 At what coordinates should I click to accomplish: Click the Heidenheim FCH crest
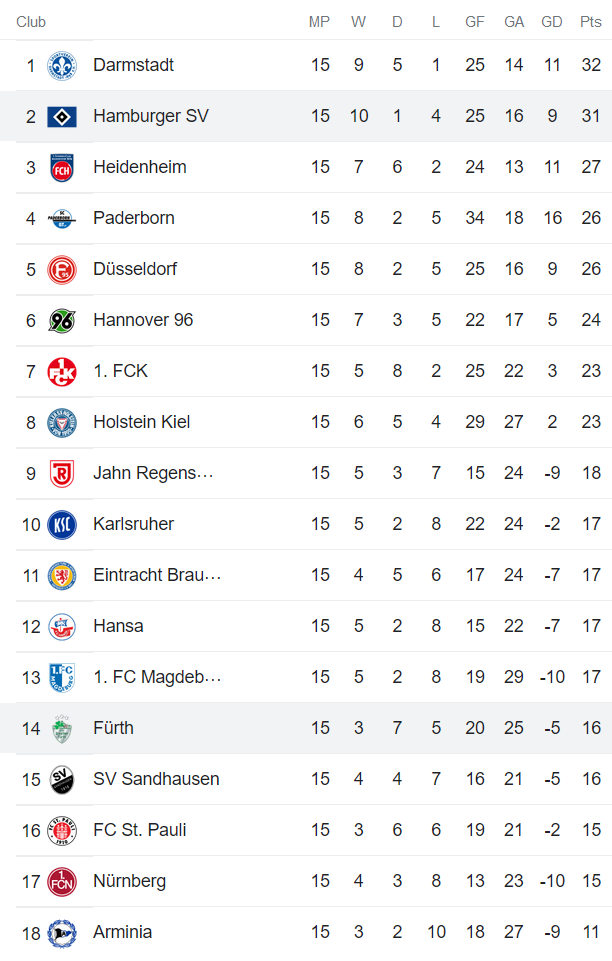[x=62, y=168]
